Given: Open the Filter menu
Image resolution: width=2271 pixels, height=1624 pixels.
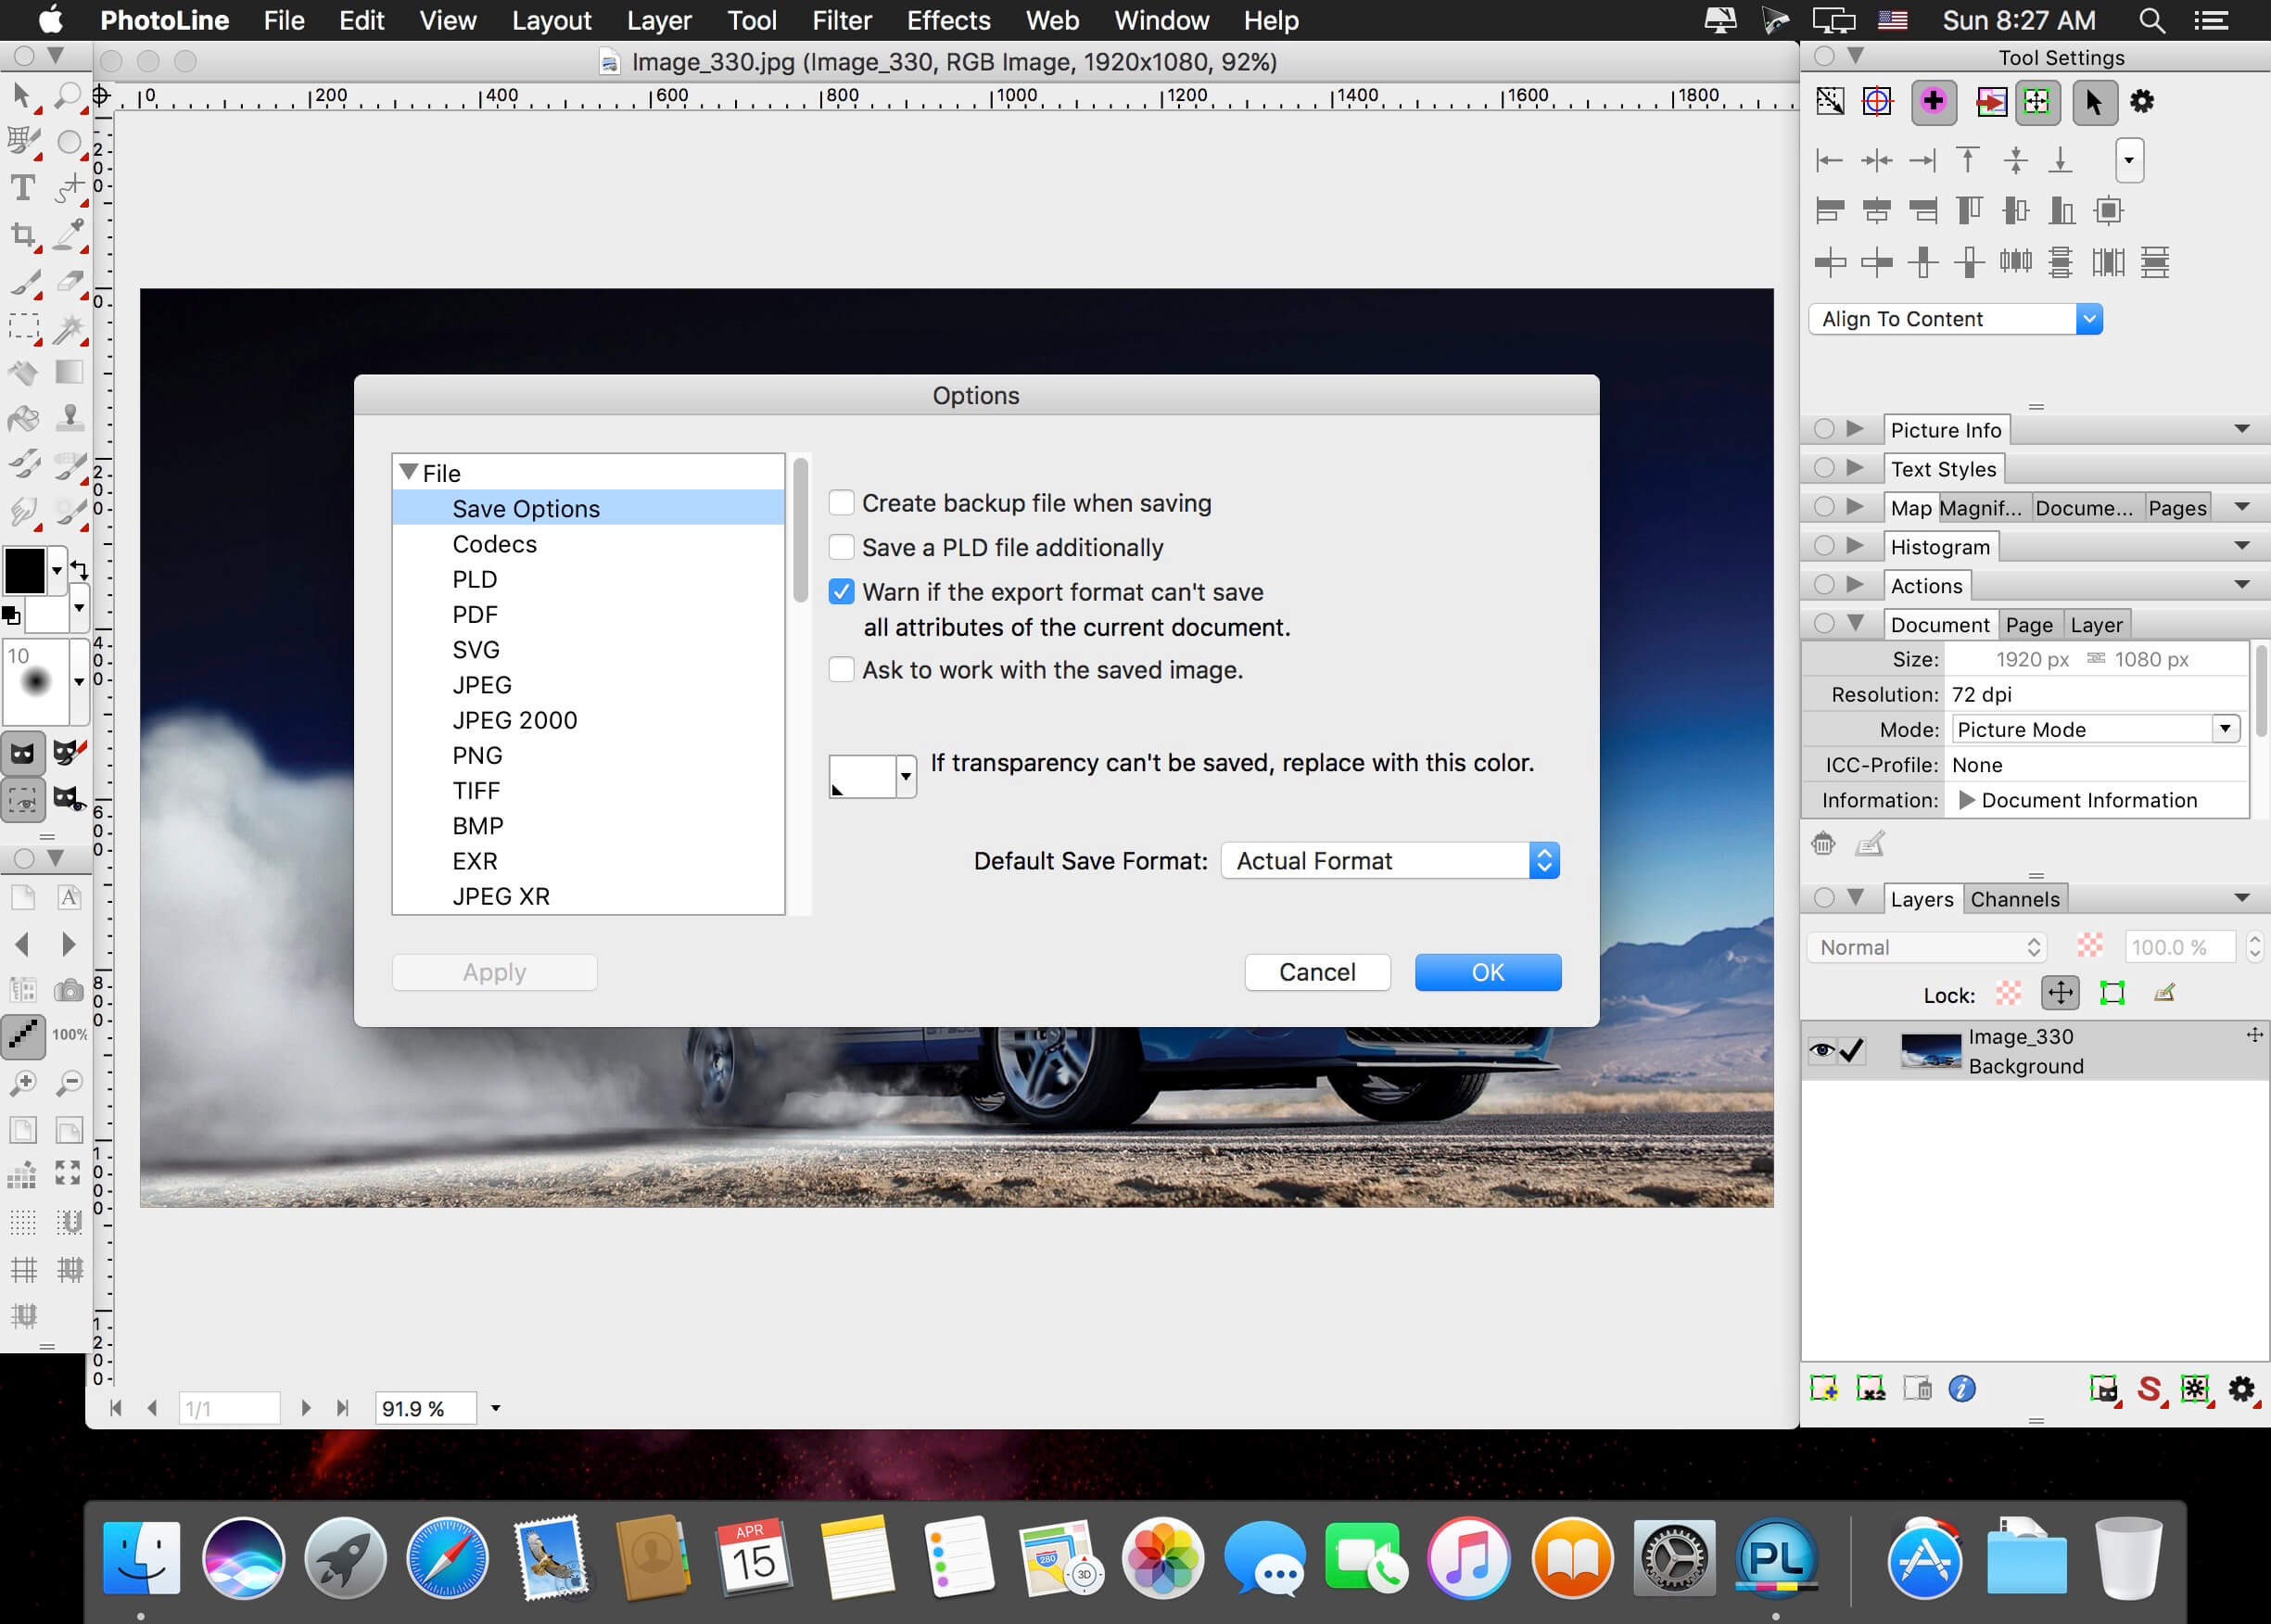Looking at the screenshot, I should pyautogui.click(x=841, y=20).
